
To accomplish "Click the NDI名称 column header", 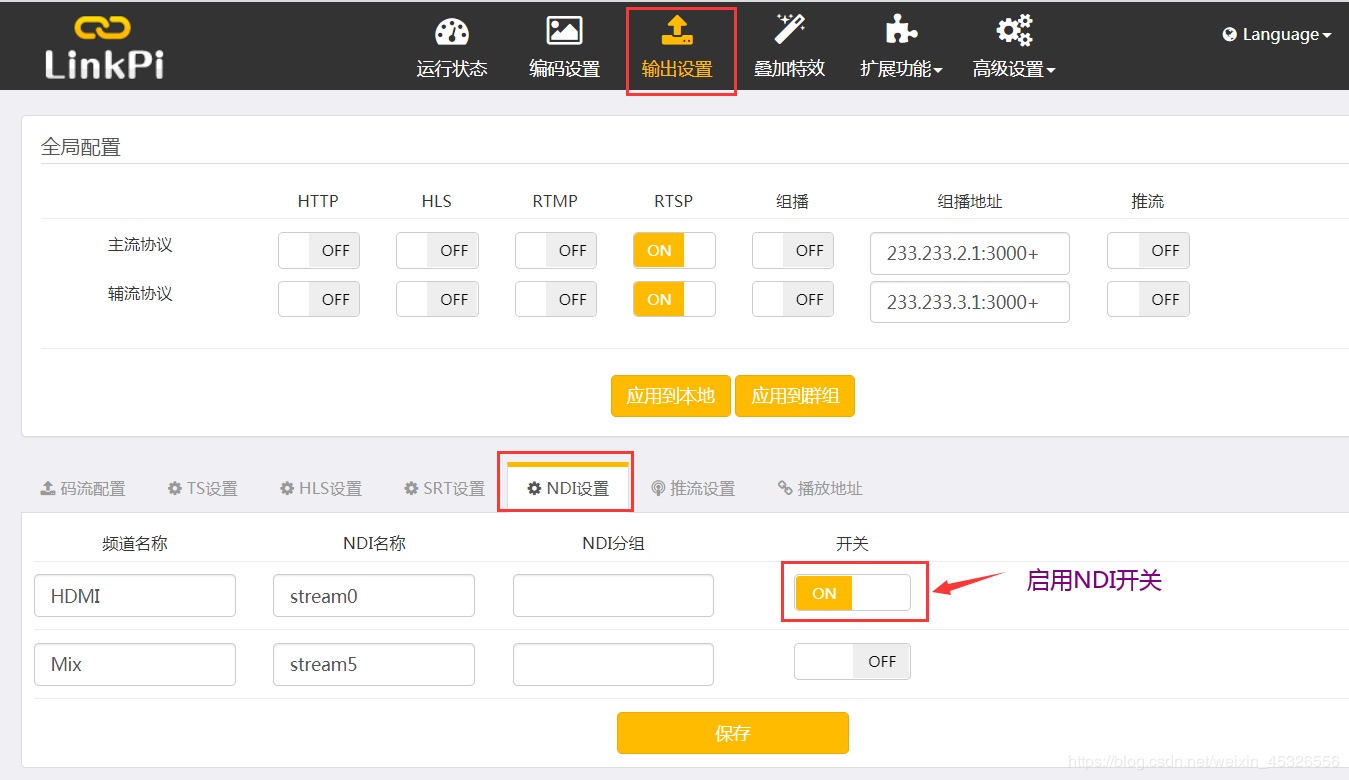I will (x=374, y=544).
